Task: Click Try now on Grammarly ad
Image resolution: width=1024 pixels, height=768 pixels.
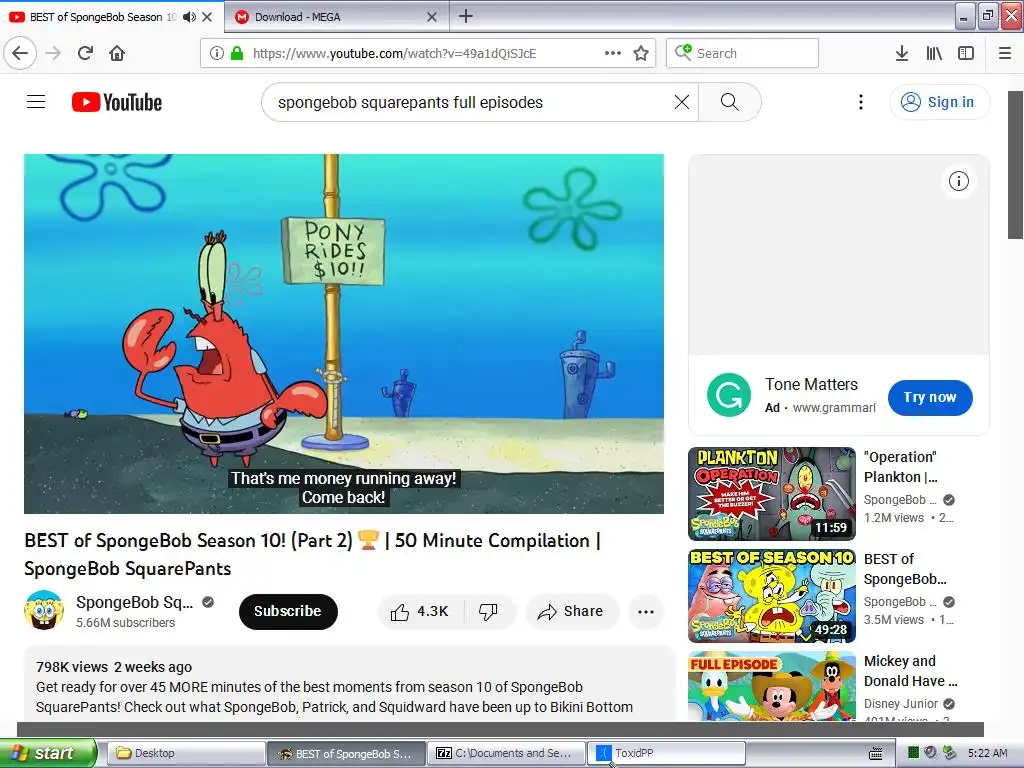Action: [x=930, y=397]
